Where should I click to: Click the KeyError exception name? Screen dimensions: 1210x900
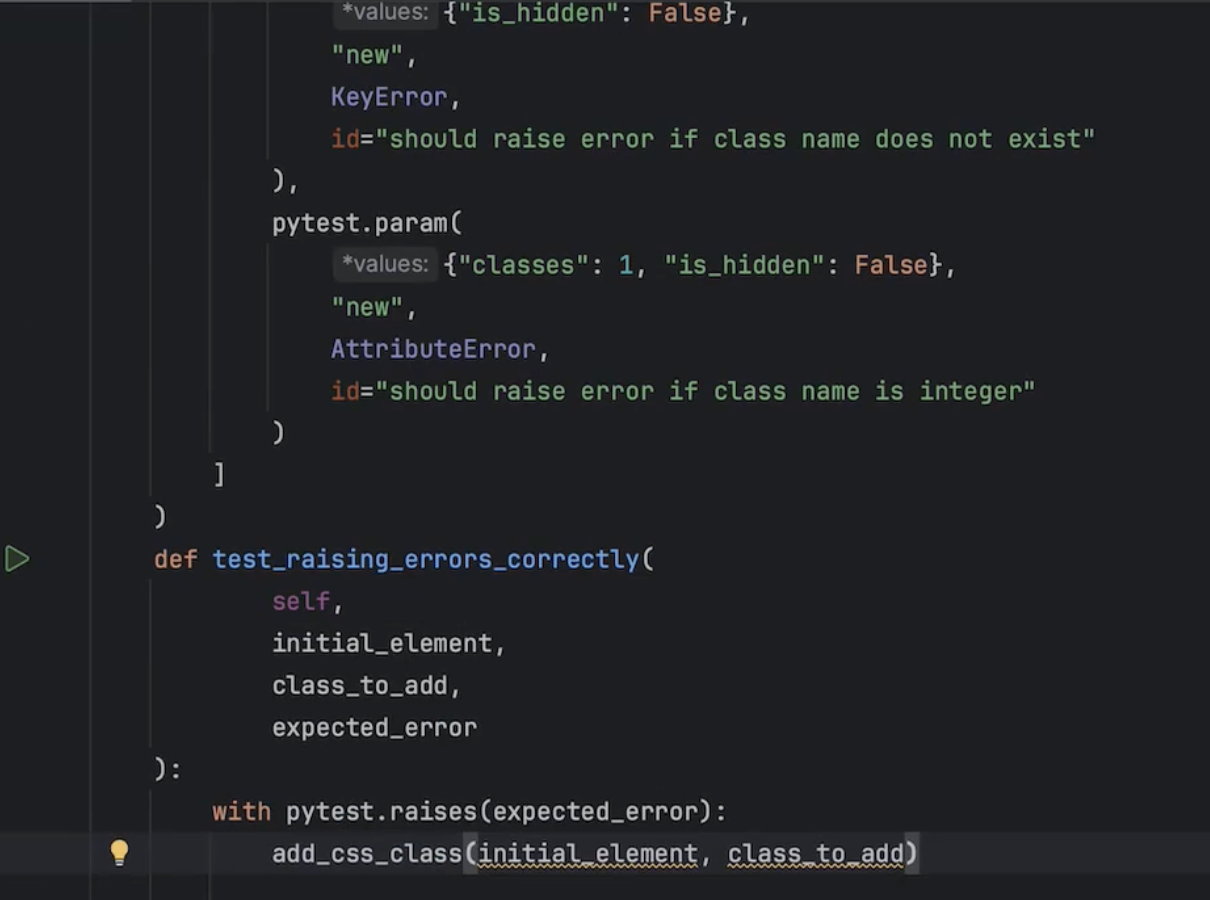(x=389, y=97)
